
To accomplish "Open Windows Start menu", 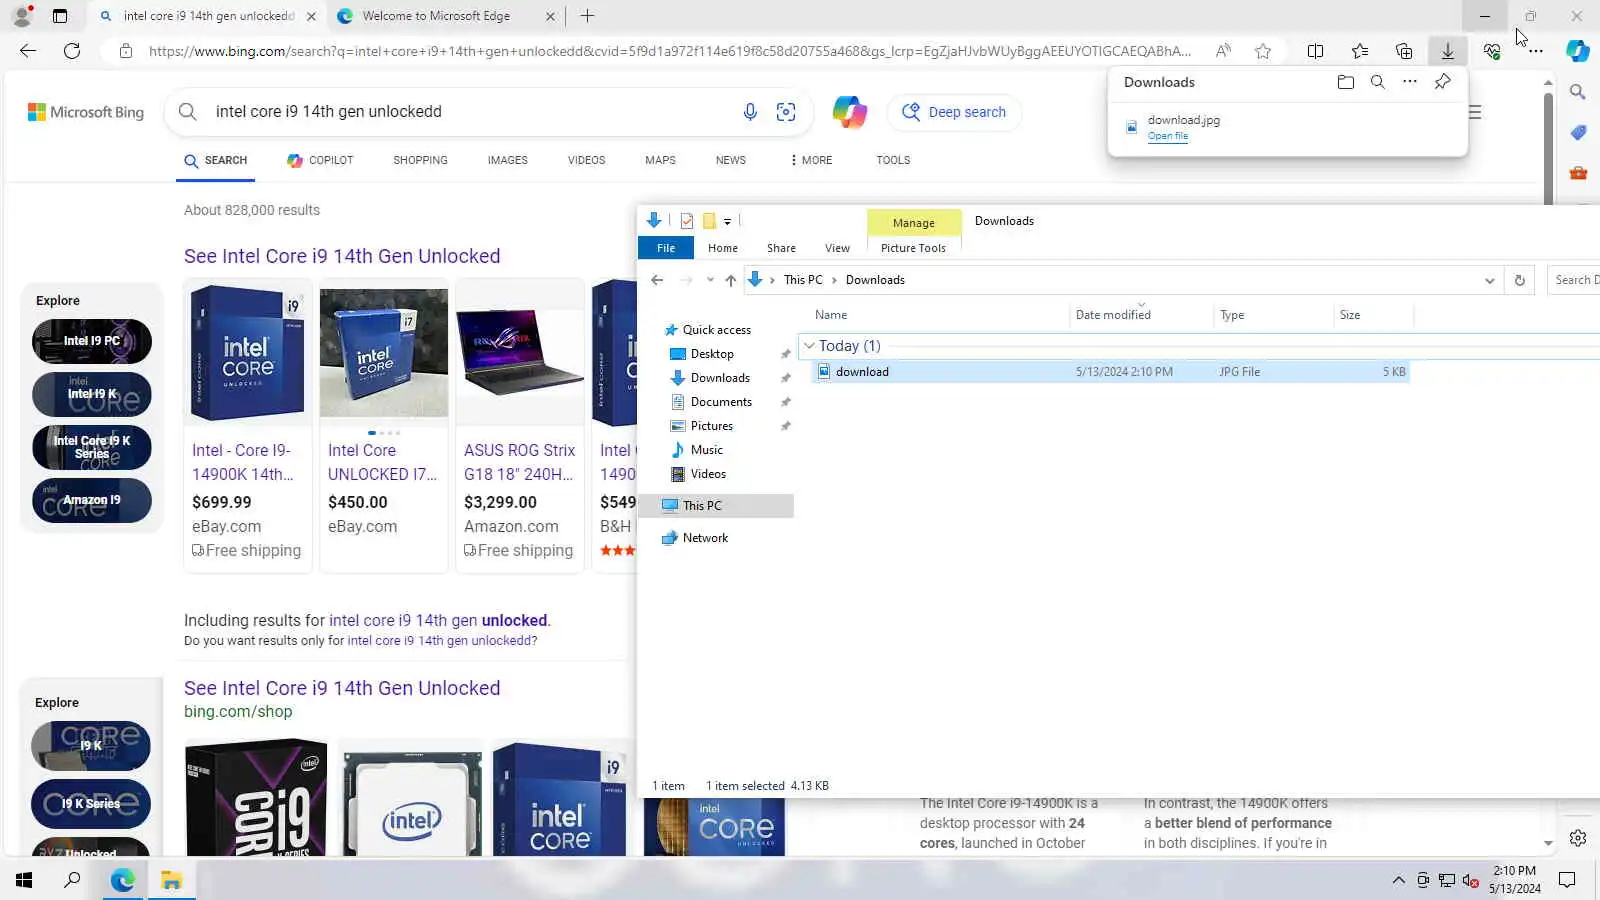I will pos(24,880).
